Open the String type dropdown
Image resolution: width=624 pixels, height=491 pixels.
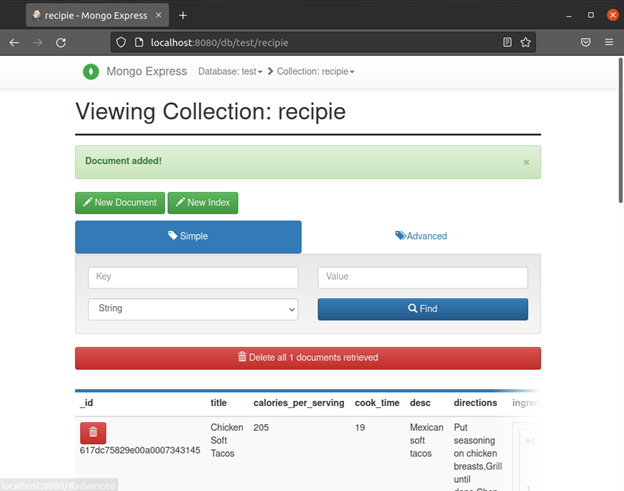click(x=193, y=309)
